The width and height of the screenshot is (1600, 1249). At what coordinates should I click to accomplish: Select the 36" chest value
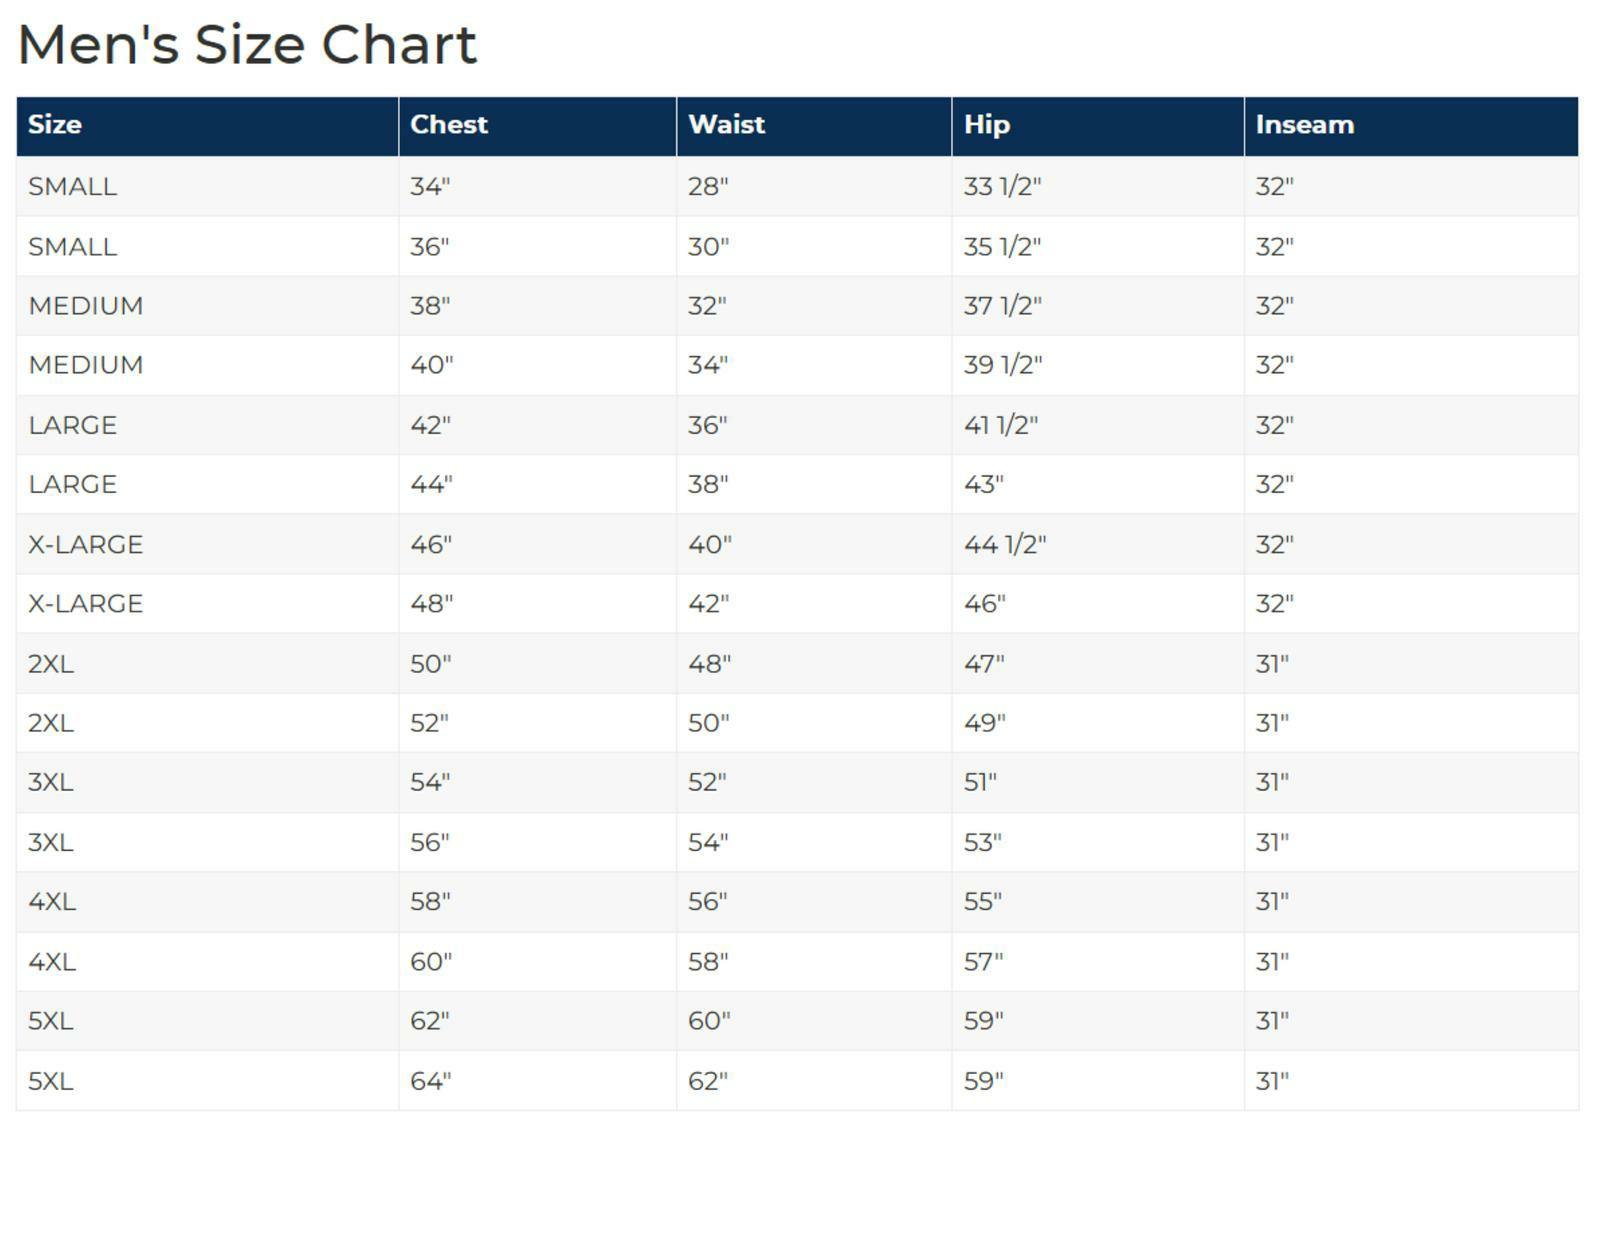[430, 247]
